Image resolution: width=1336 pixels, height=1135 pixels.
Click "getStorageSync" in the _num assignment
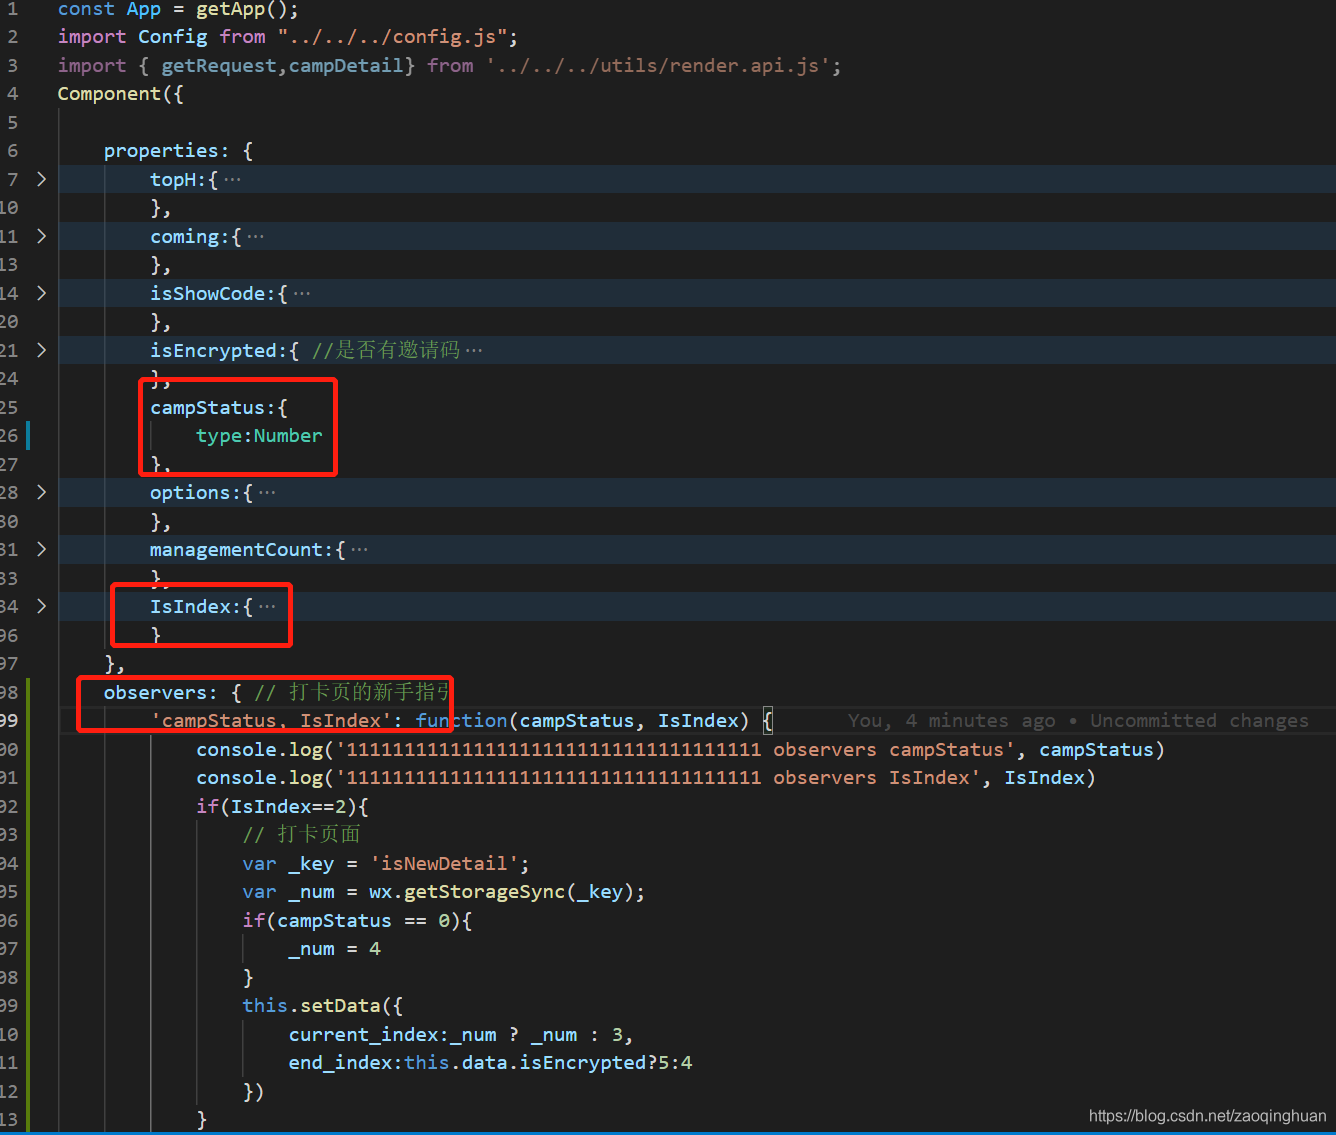click(485, 892)
